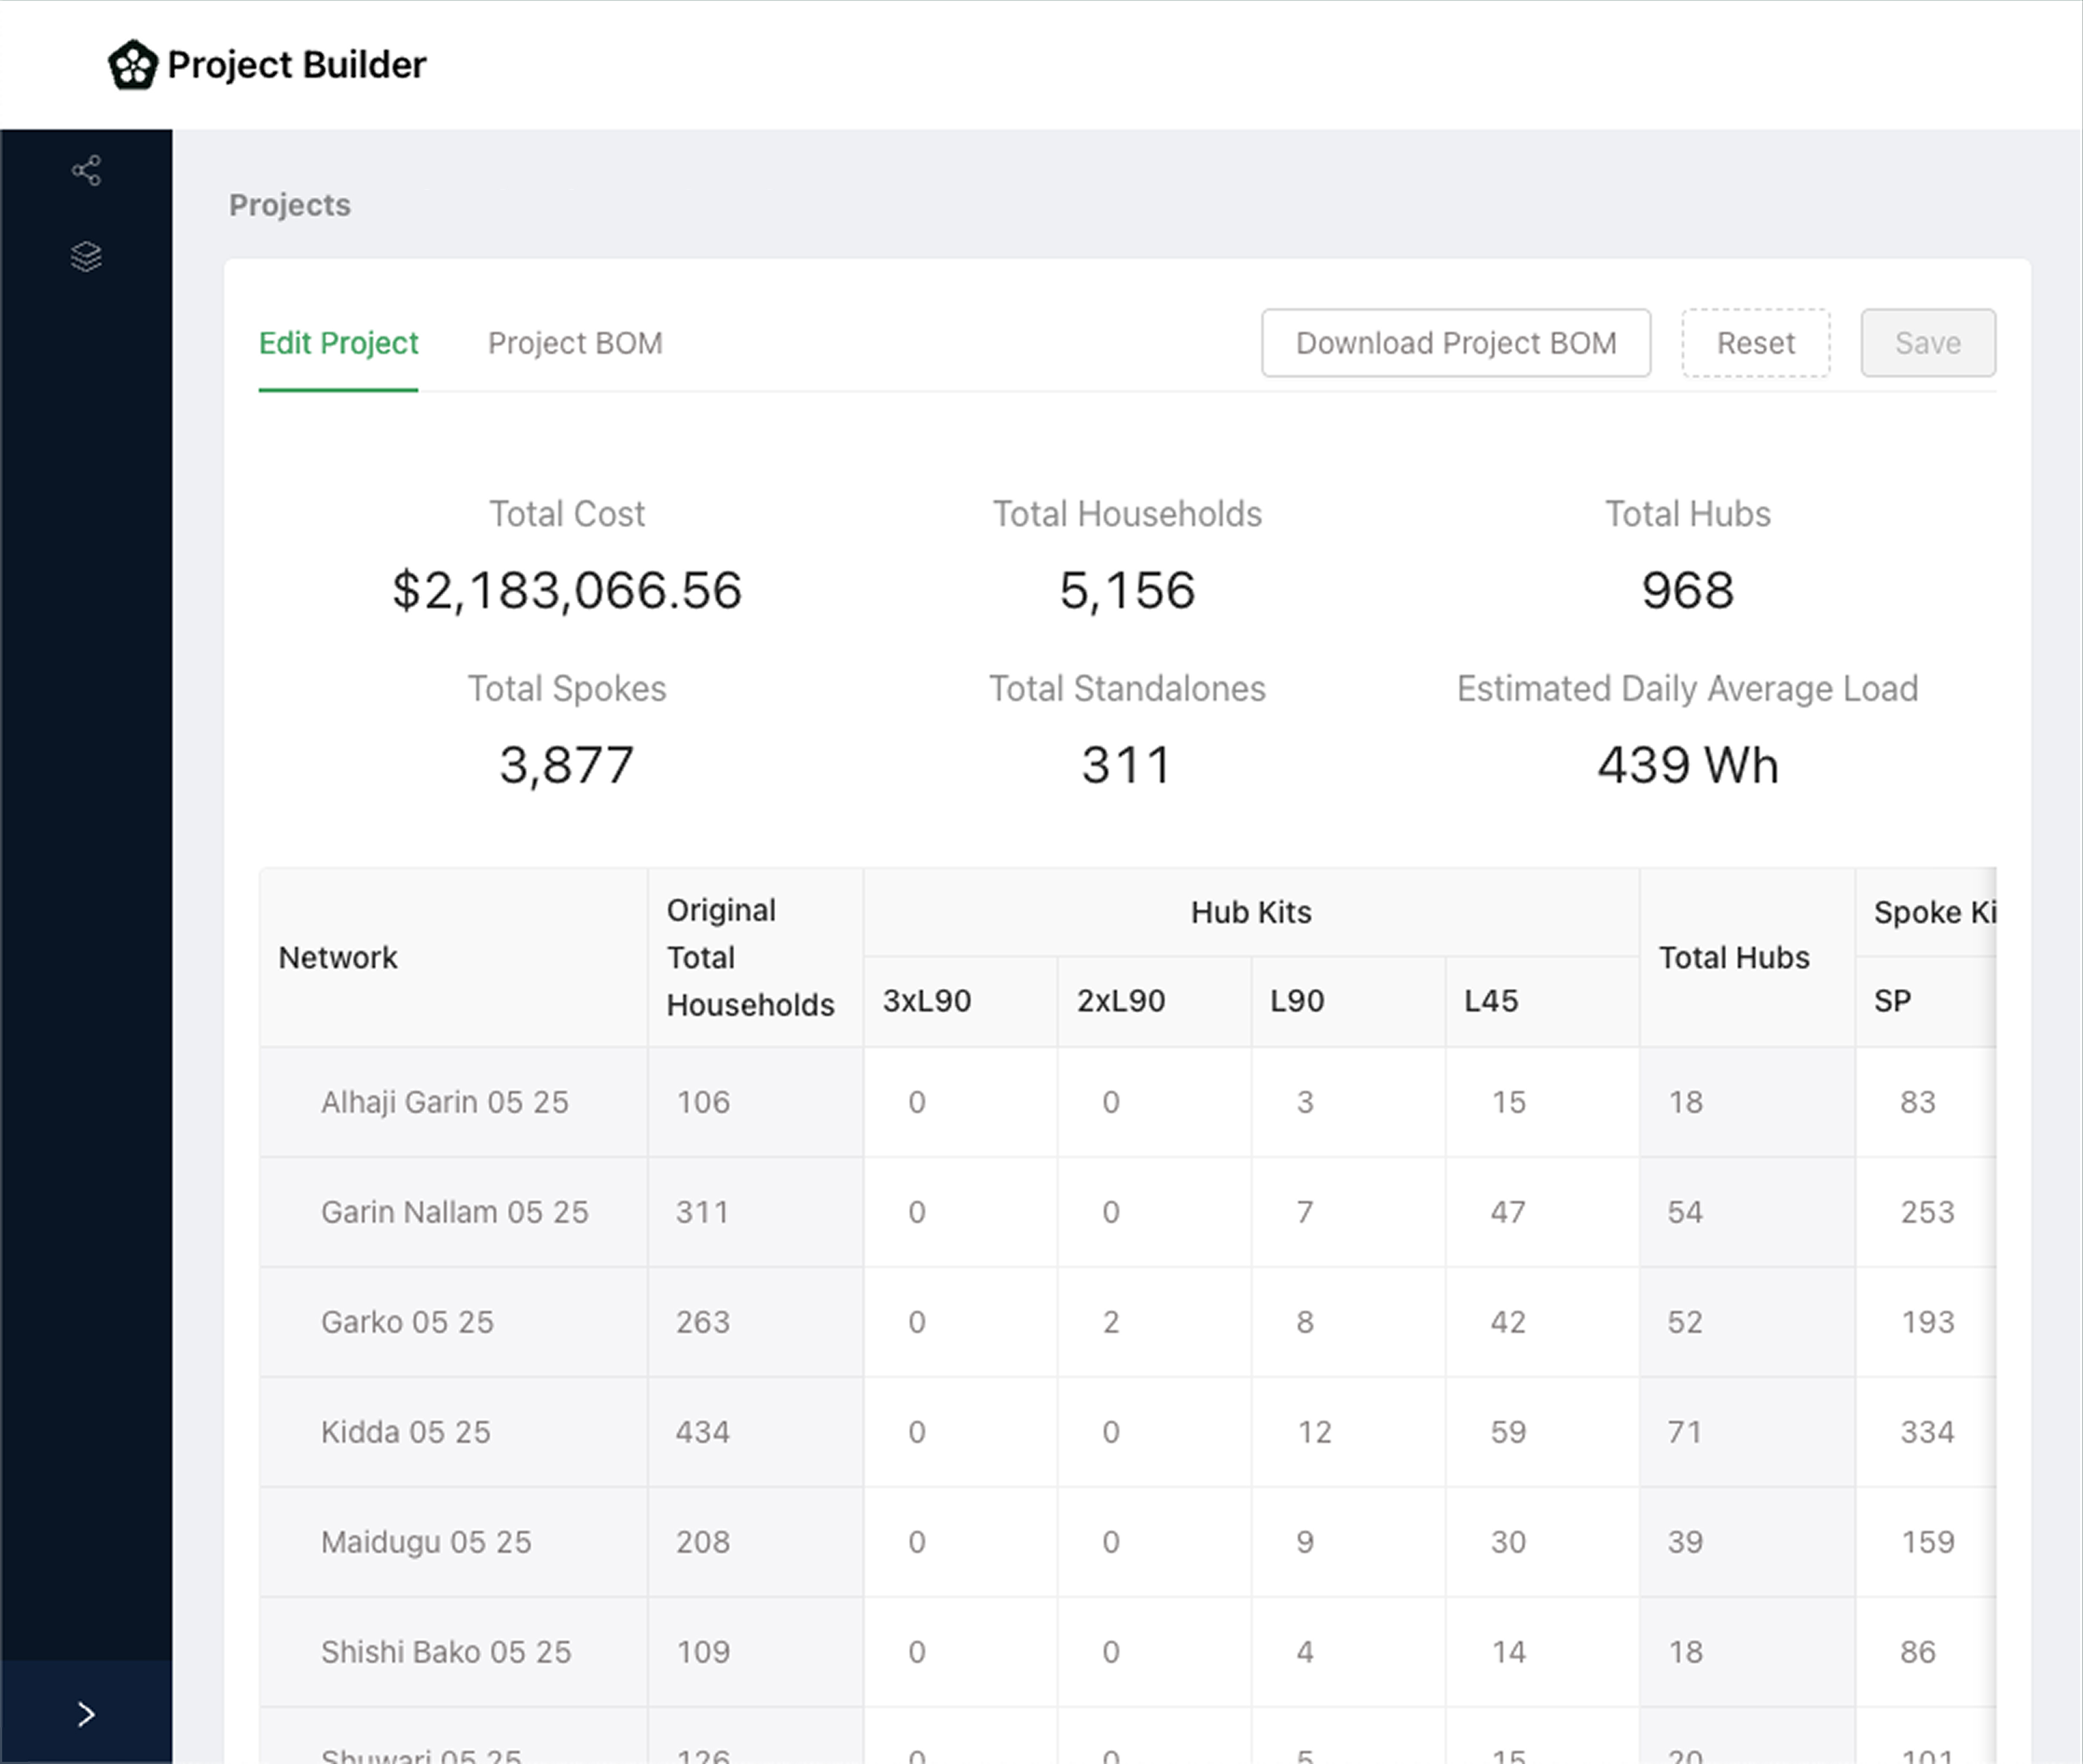Expand the sidebar with bottom chevron
2083x1764 pixels.
(86, 1714)
